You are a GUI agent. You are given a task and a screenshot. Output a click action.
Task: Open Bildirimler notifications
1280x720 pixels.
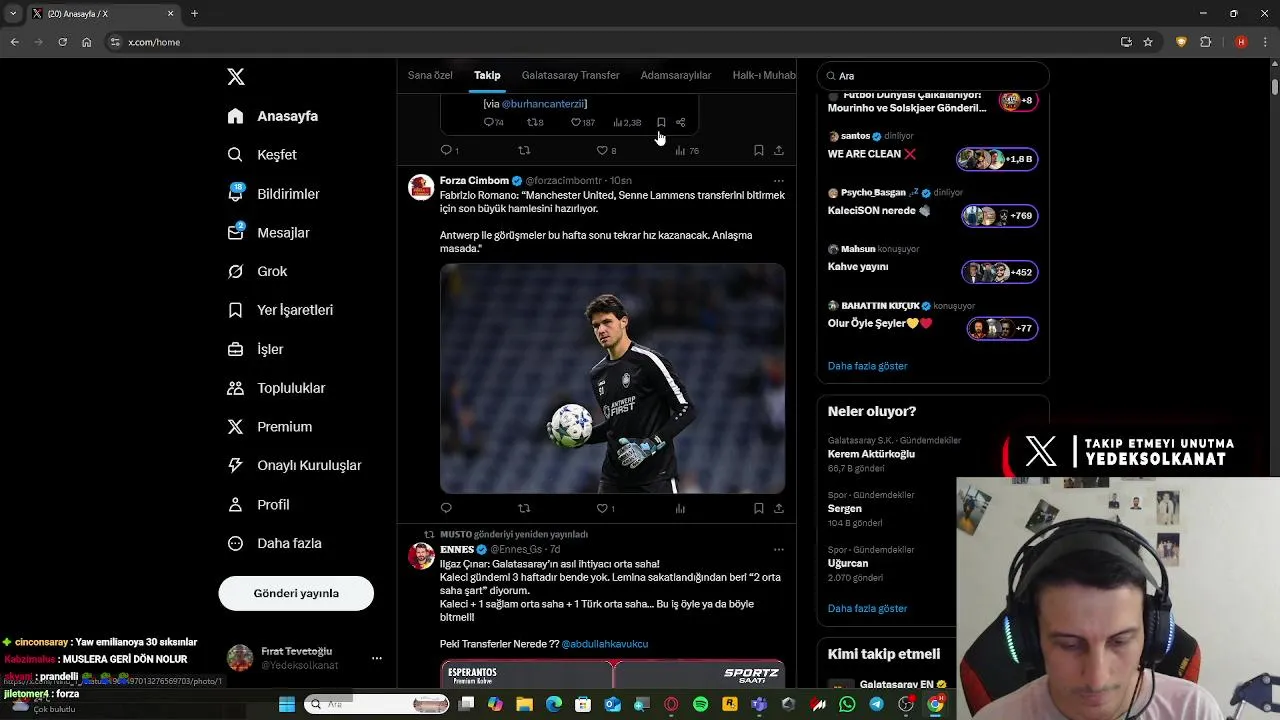274,194
